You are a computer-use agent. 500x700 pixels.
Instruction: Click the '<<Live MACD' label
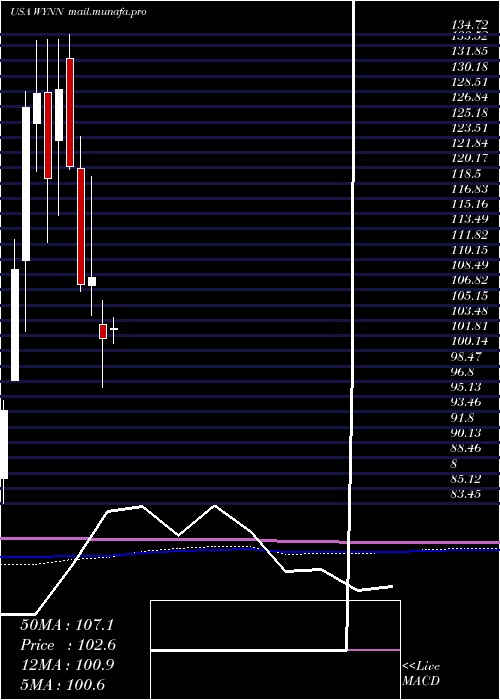coord(421,673)
